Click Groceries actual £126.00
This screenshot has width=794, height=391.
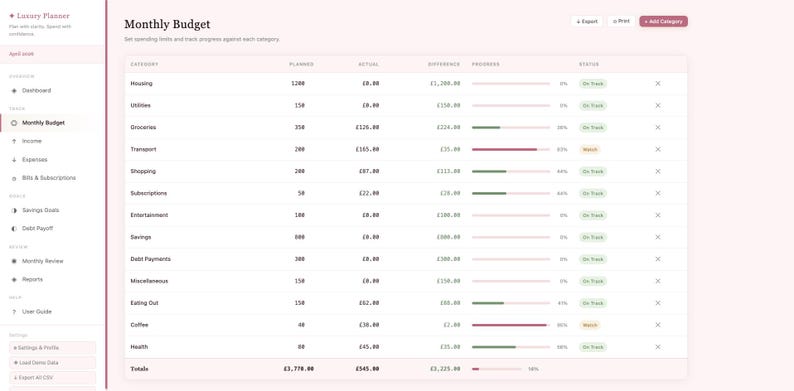(x=367, y=128)
